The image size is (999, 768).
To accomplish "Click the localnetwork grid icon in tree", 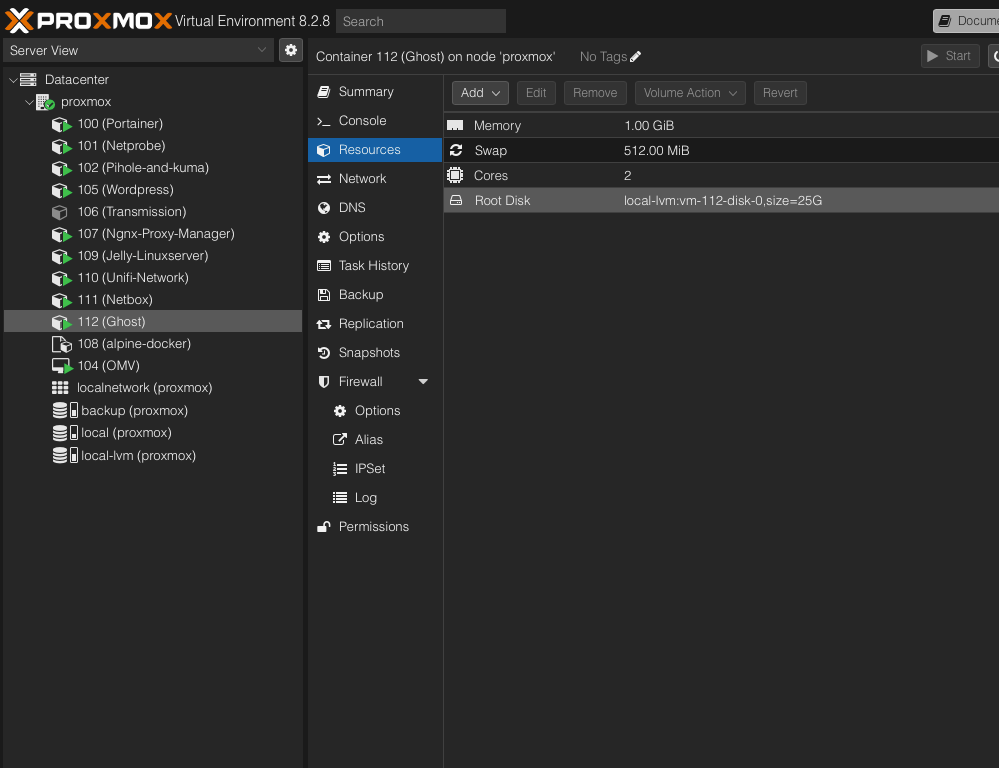I will pyautogui.click(x=61, y=388).
